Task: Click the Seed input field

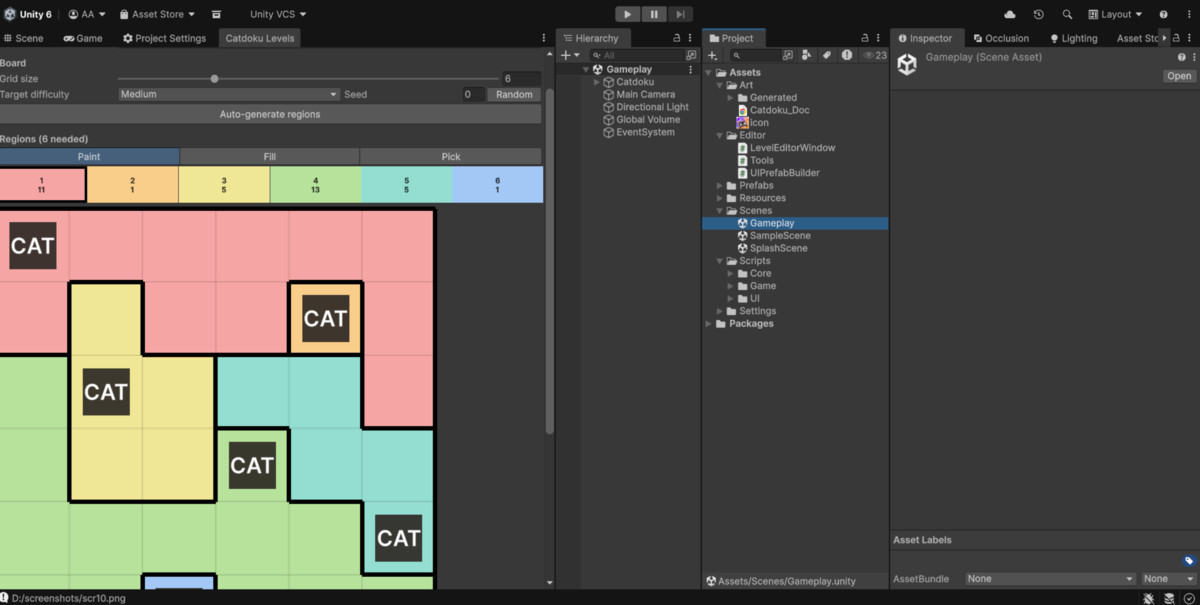Action: coord(472,94)
